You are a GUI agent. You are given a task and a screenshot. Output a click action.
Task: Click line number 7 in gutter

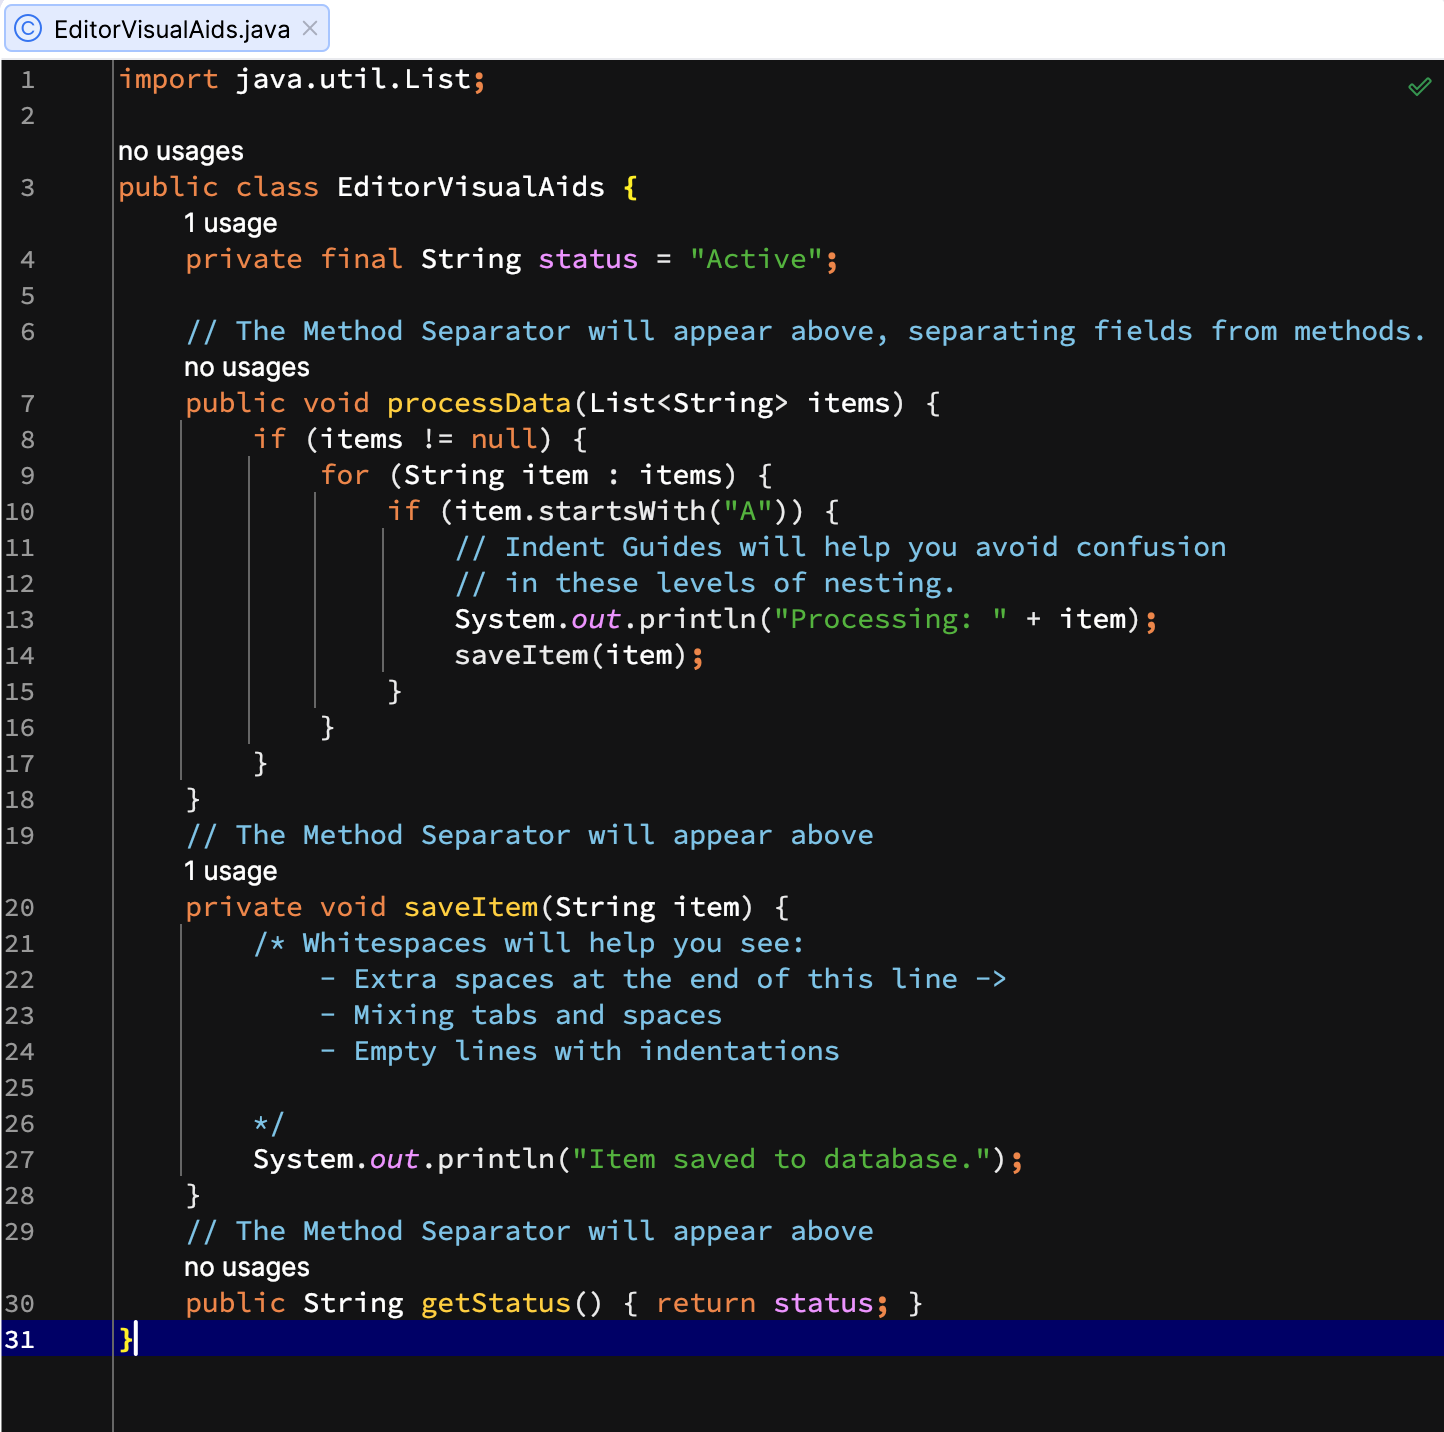click(27, 403)
